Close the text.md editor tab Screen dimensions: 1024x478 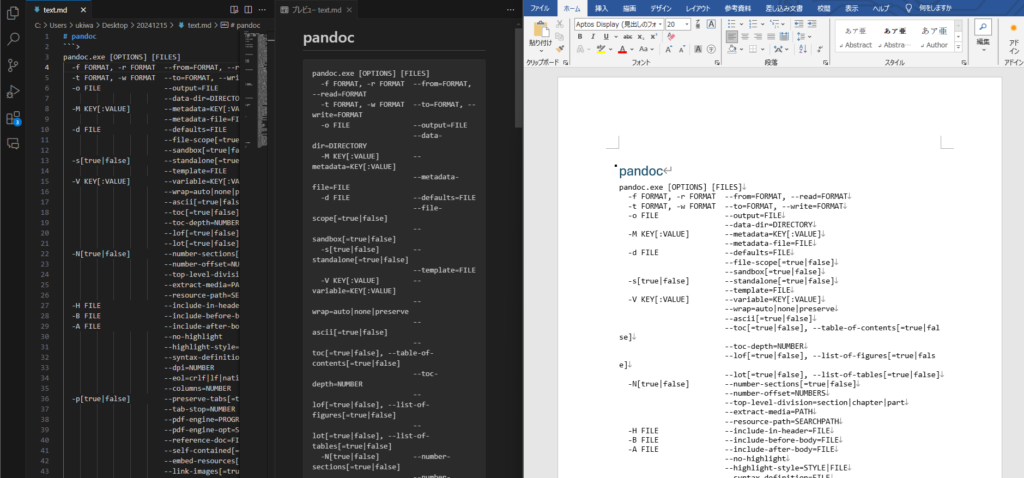coord(85,10)
